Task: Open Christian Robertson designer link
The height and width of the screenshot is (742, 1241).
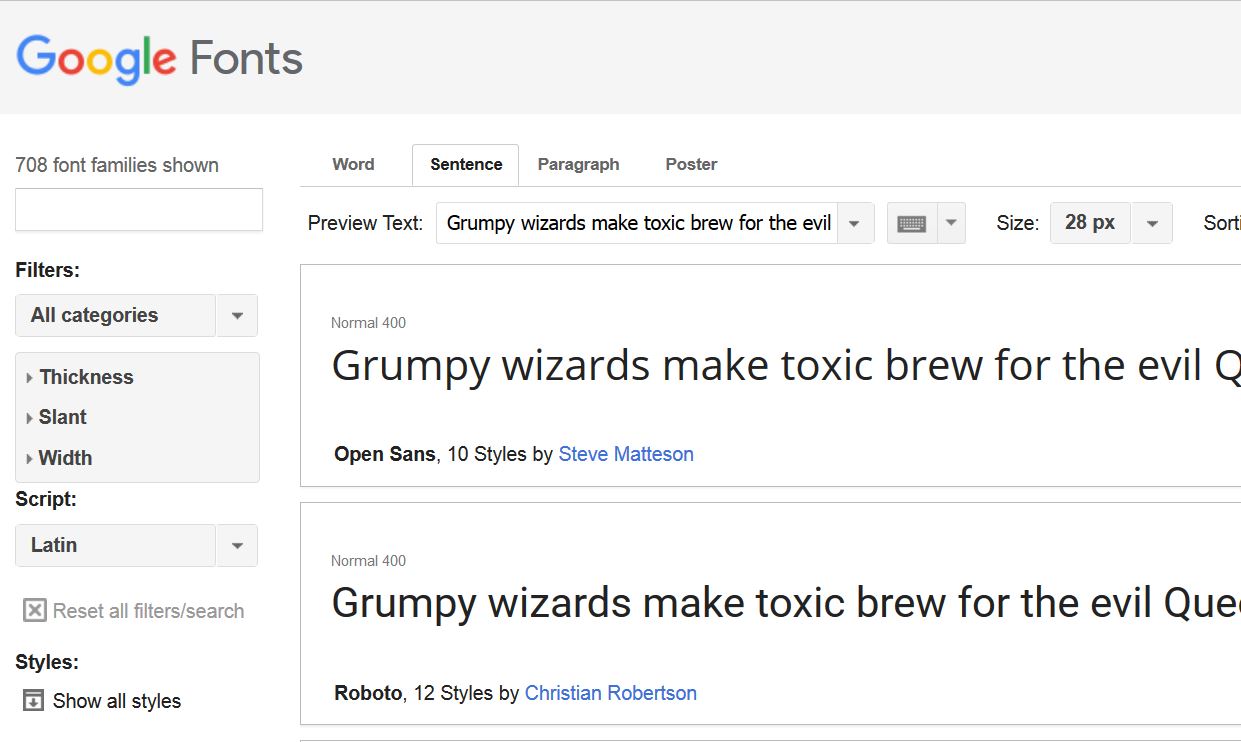Action: pos(611,693)
